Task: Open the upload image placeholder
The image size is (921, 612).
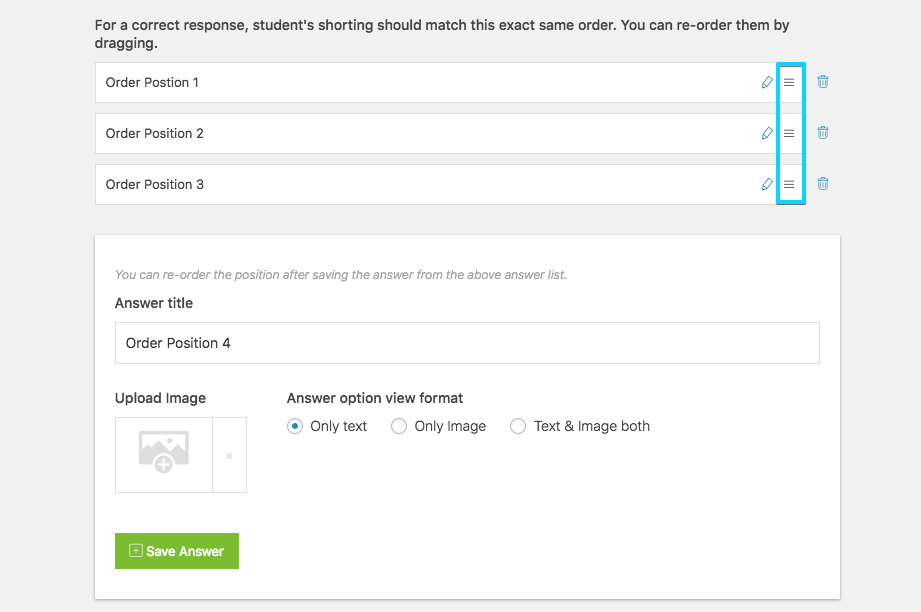Action: pyautogui.click(x=164, y=455)
